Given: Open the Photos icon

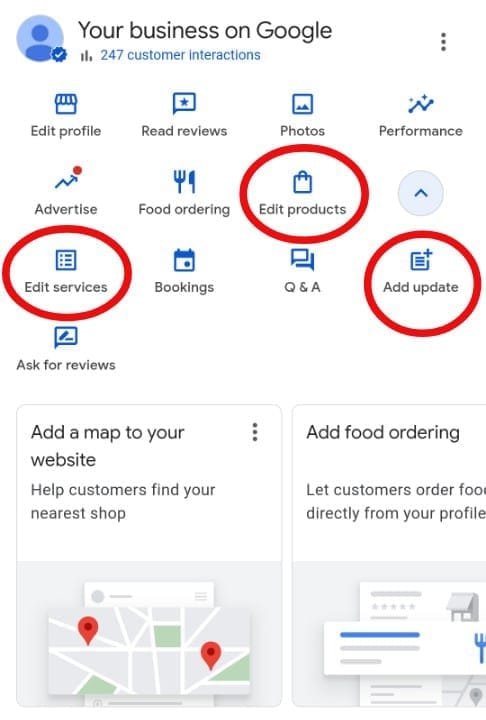Looking at the screenshot, I should click(x=303, y=104).
